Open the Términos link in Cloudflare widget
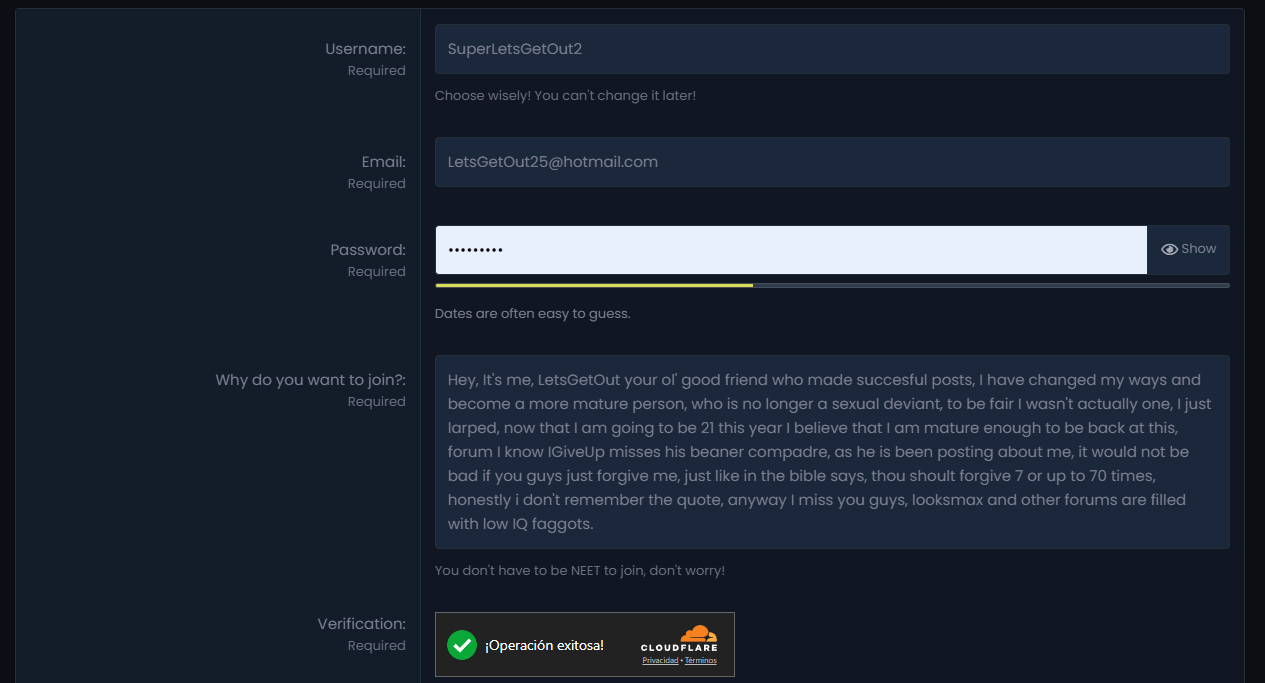Screen dimensions: 1265x683 click(x=700, y=661)
